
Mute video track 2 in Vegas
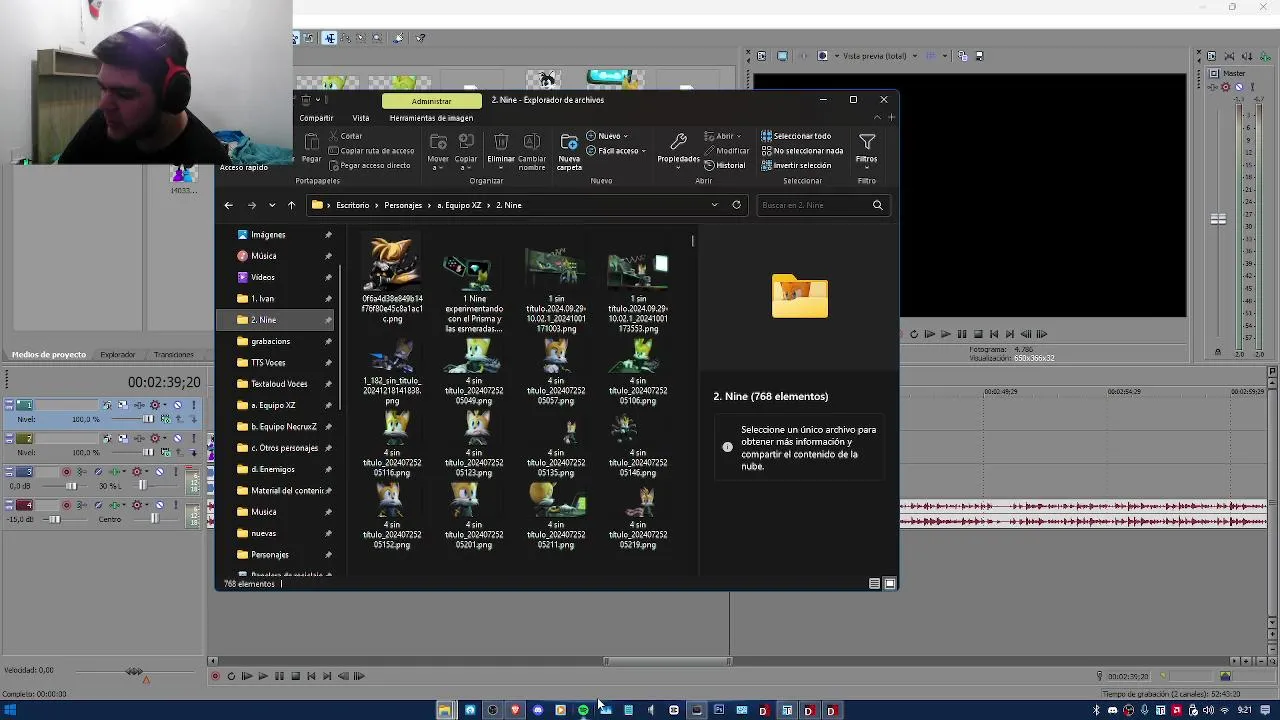pyautogui.click(x=178, y=439)
